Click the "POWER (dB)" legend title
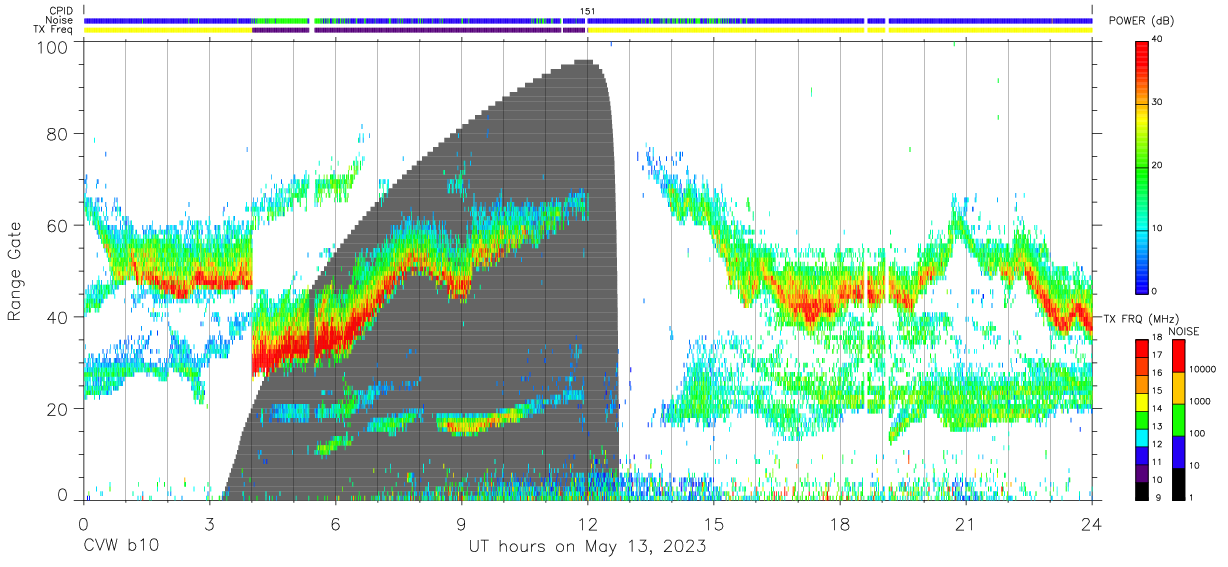Image resolution: width=1228 pixels, height=567 pixels. point(1140,21)
